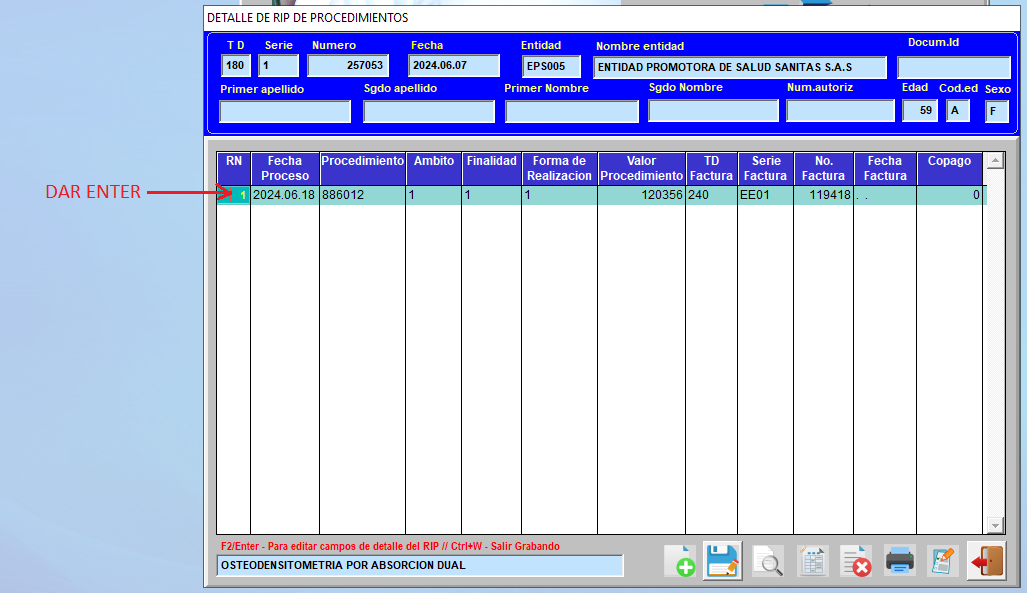Image resolution: width=1027 pixels, height=593 pixels.
Task: Click the Primer apellido input field
Action: [285, 111]
